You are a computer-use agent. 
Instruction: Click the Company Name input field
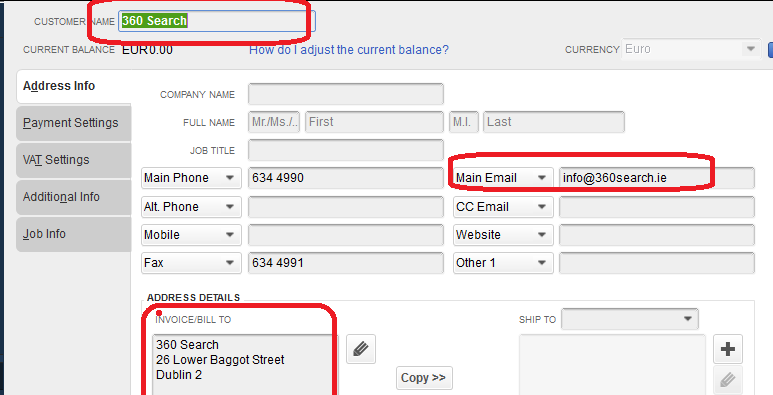pyautogui.click(x=346, y=94)
